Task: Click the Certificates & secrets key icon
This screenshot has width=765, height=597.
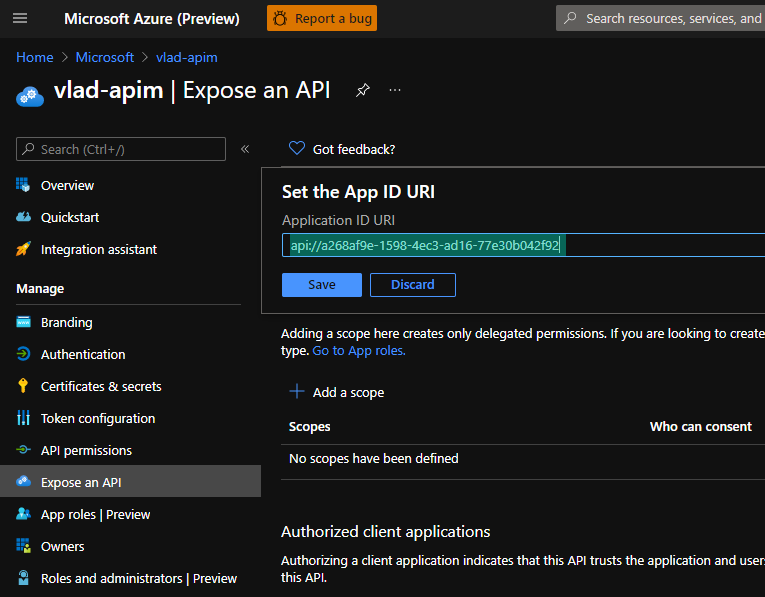Action: click(23, 386)
